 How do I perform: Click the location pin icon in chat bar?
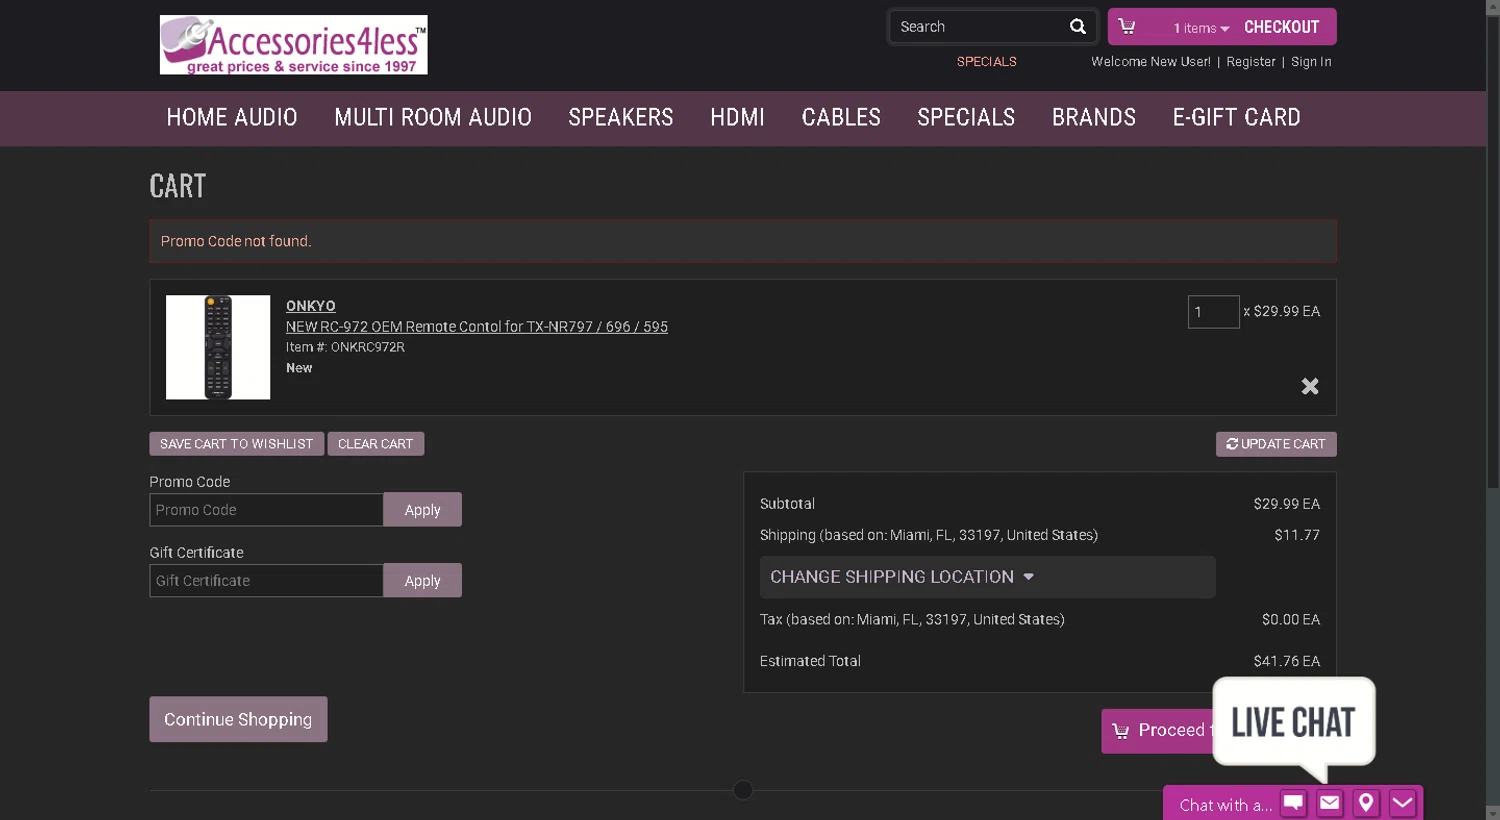coord(1365,803)
